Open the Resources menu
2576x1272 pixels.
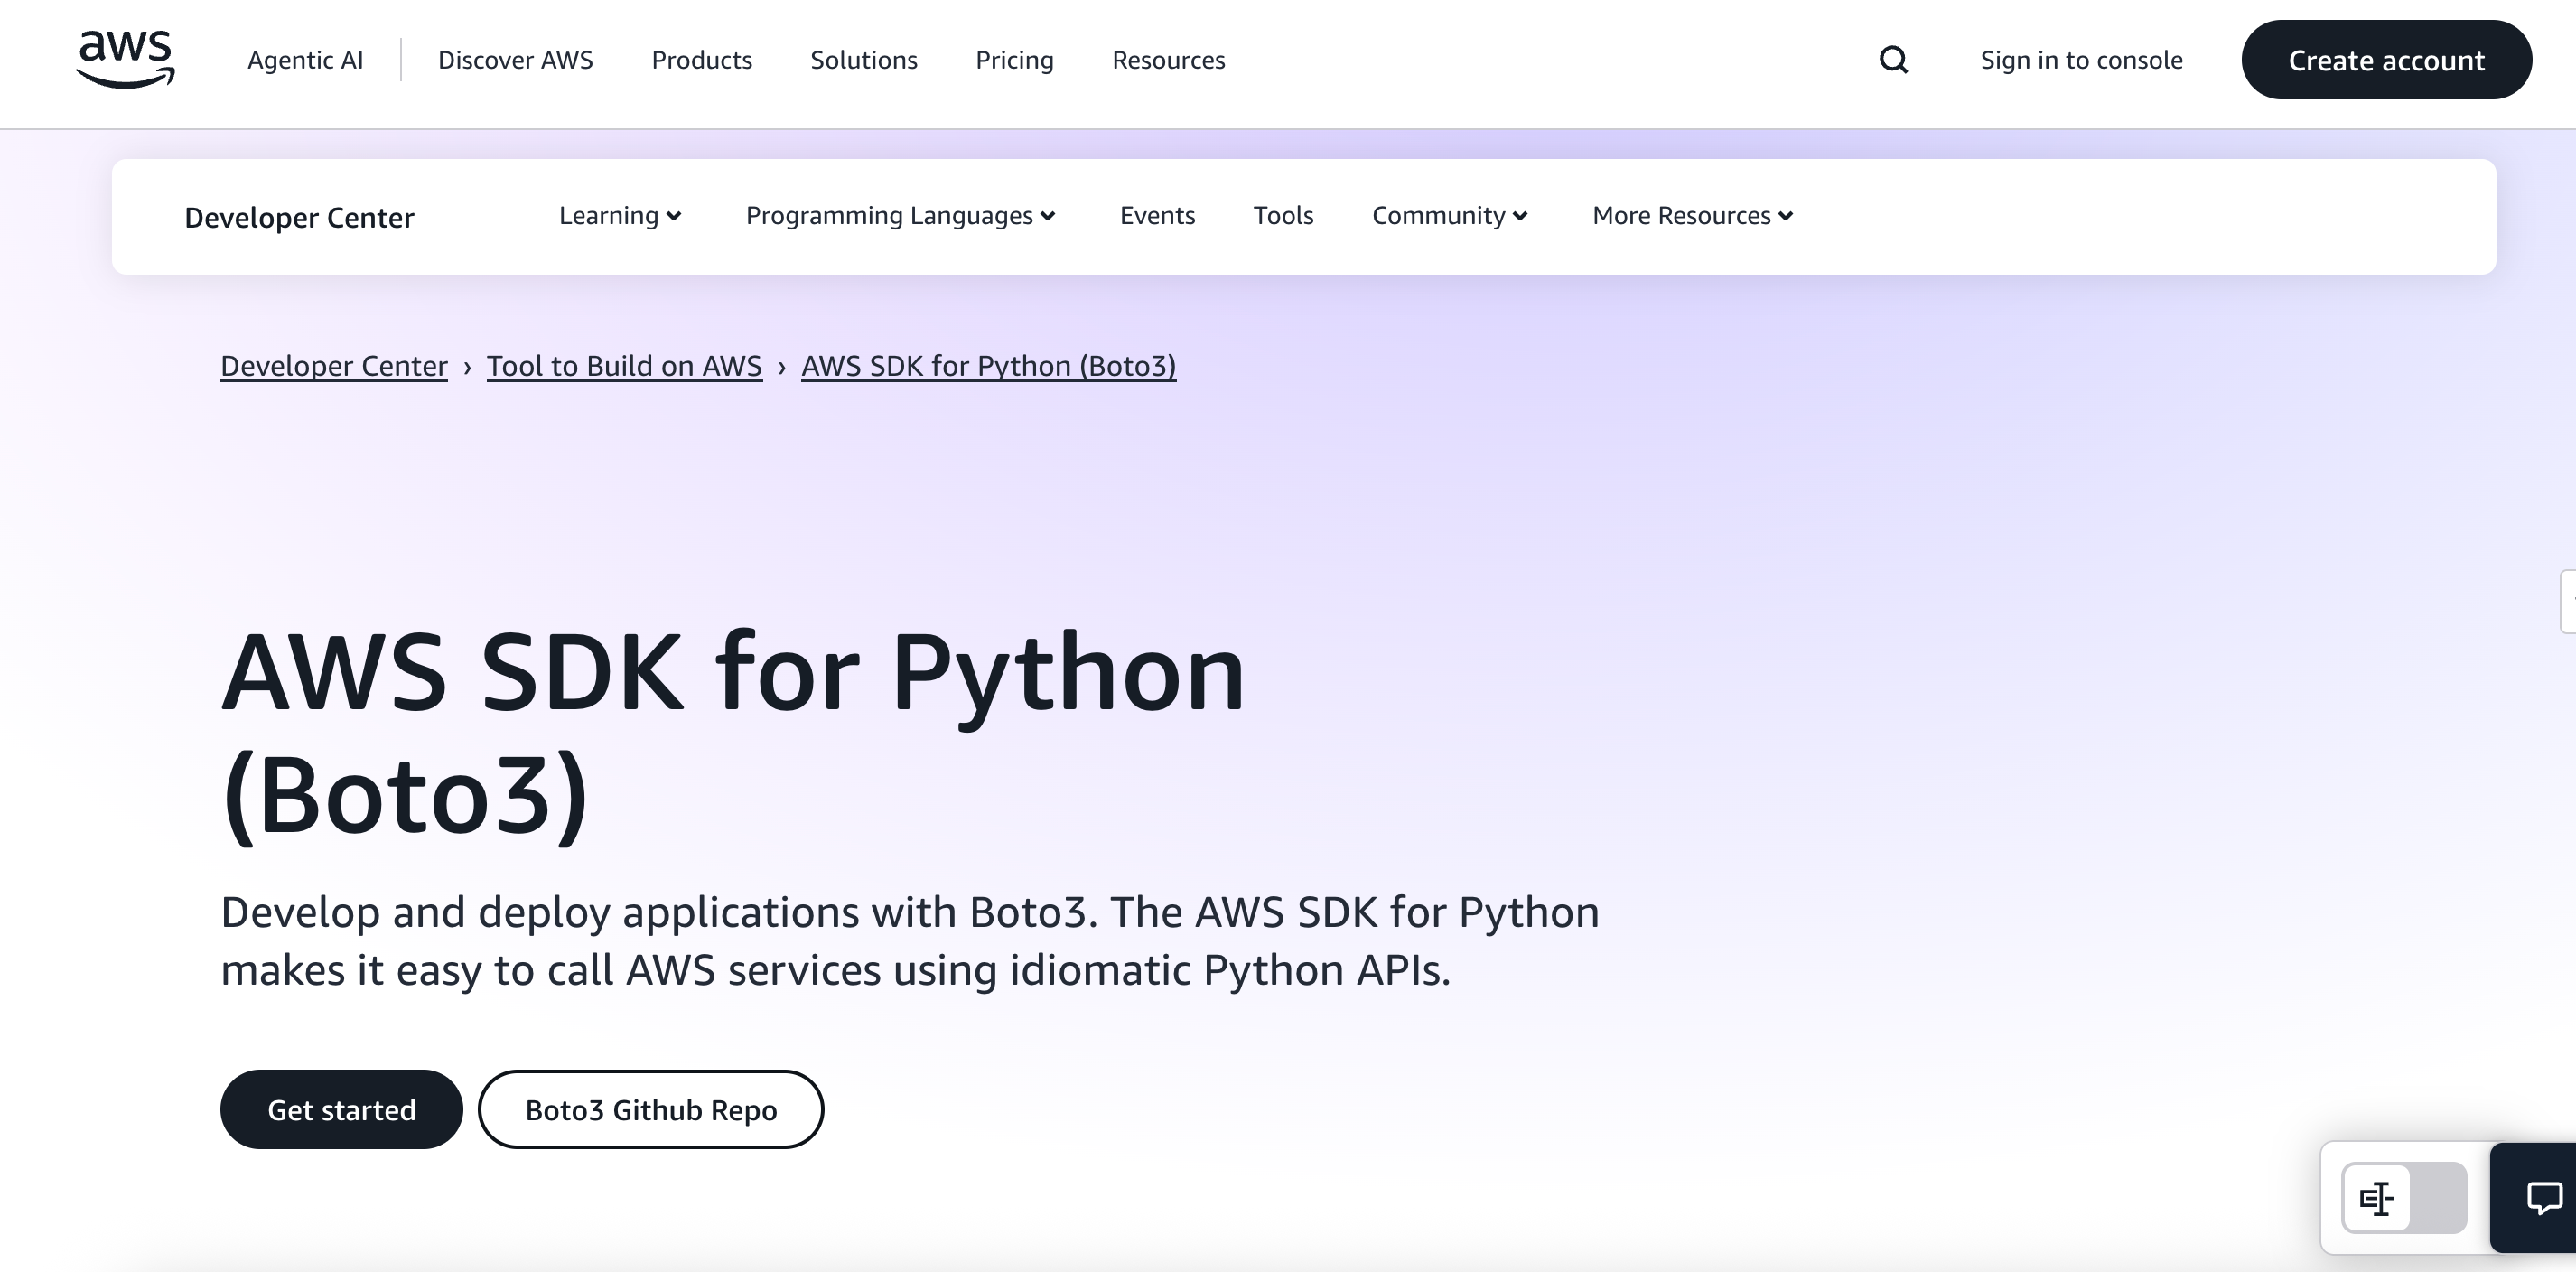(x=1168, y=60)
